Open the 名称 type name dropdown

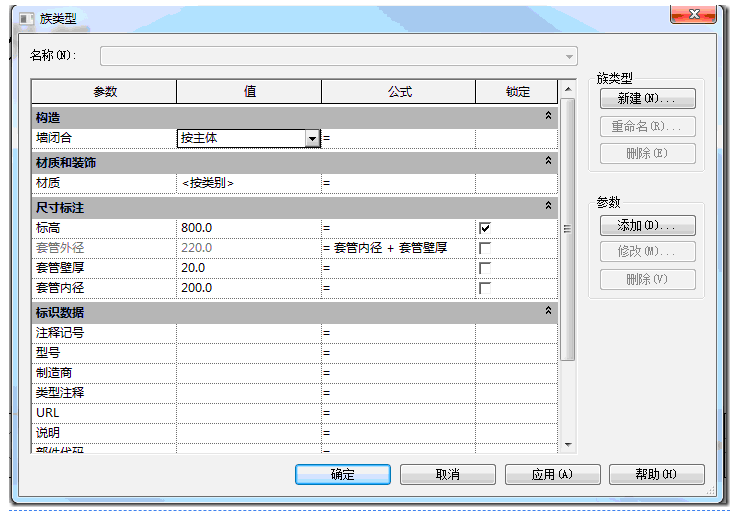click(x=570, y=56)
